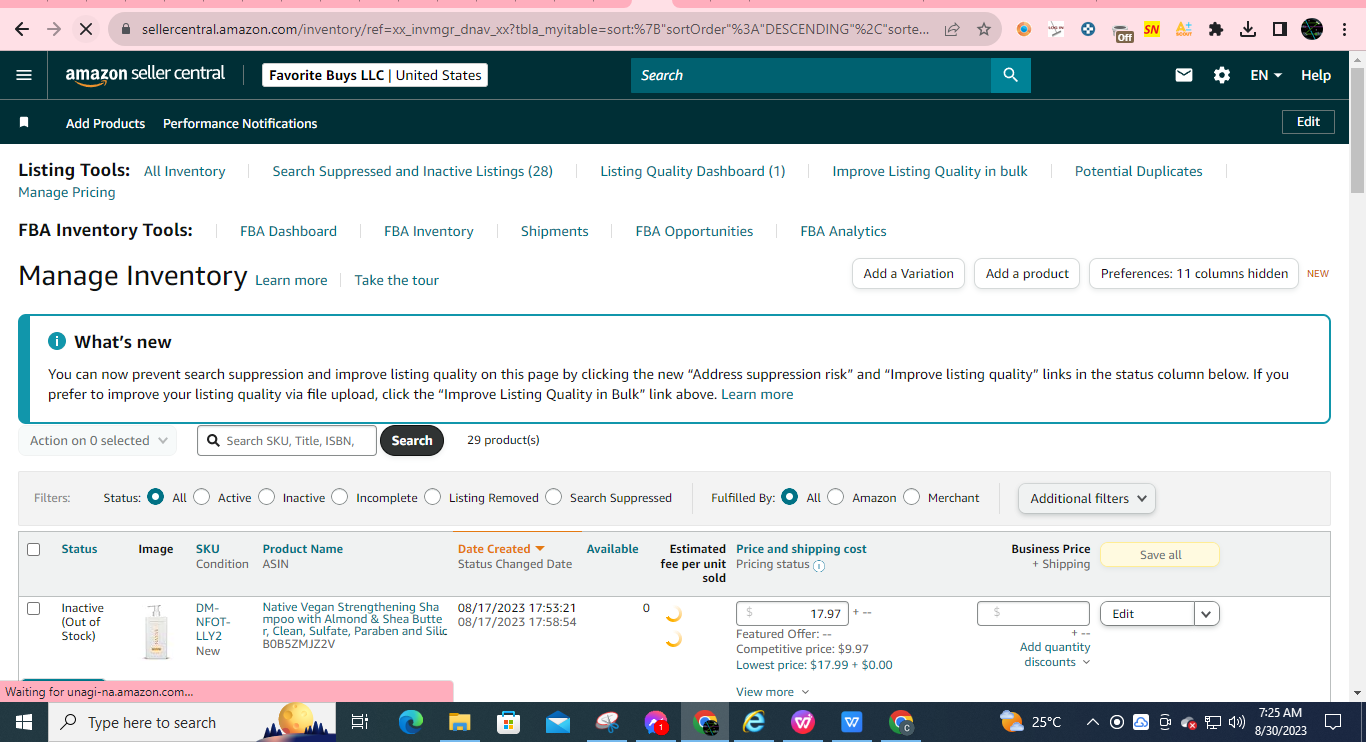Open the Edit button dropdown arrow

tap(1207, 614)
